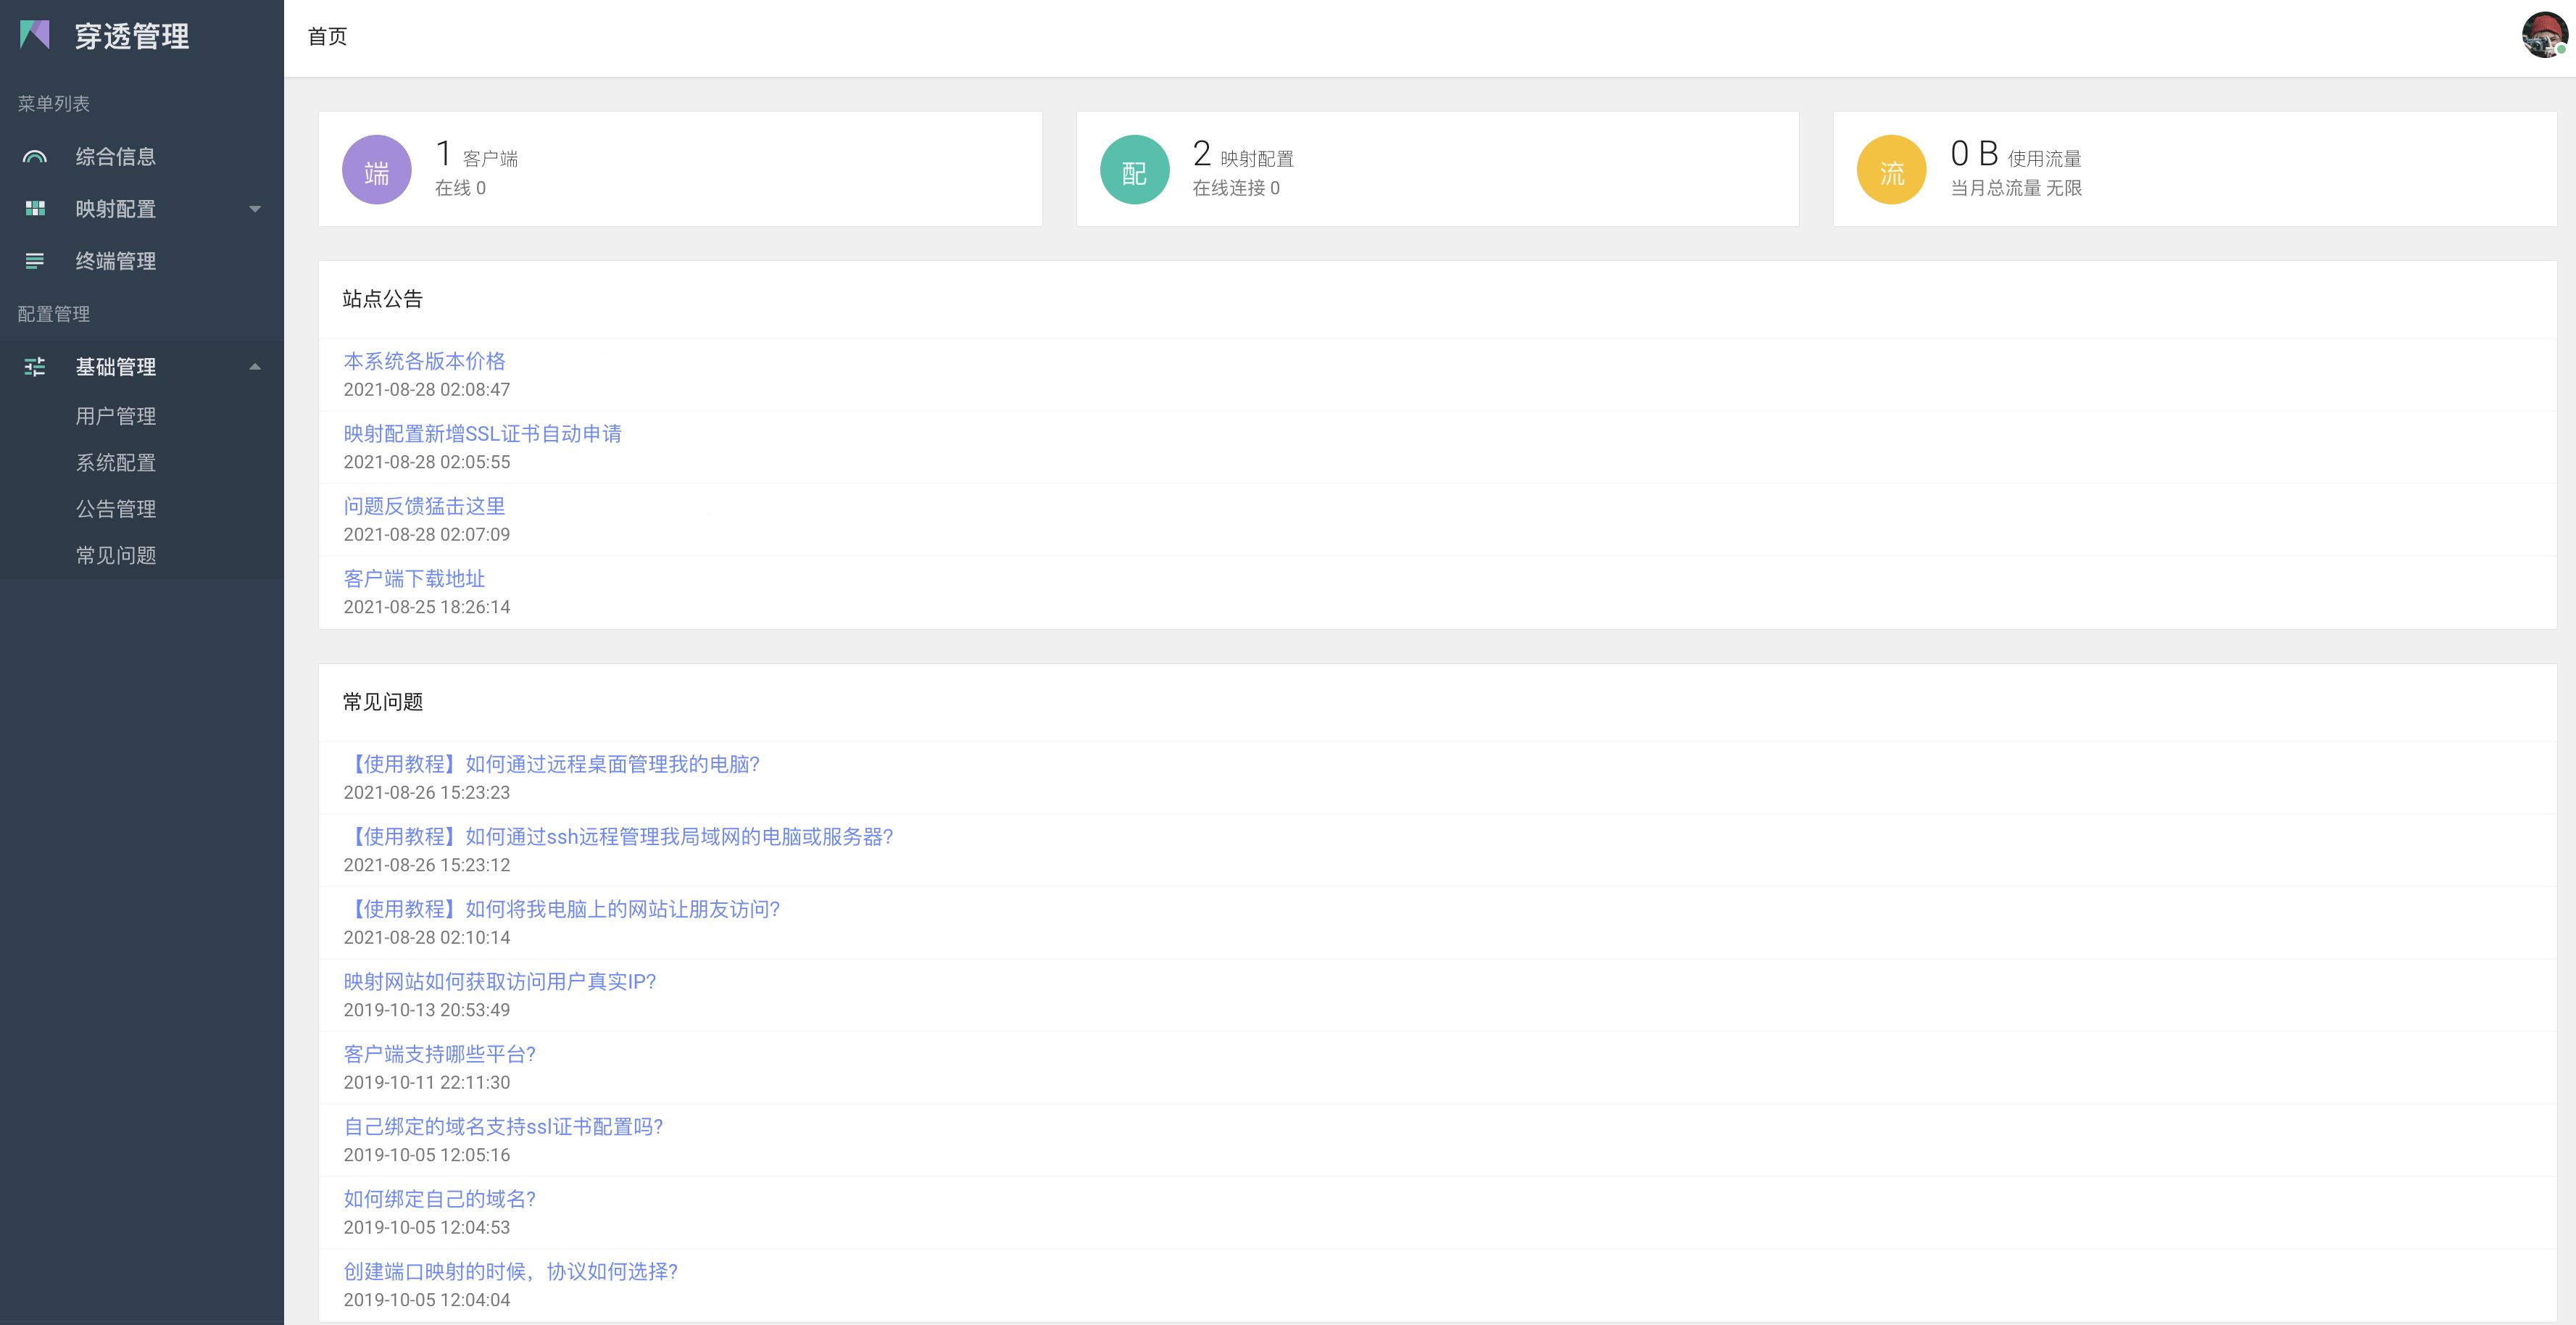Click the 映射配置 grid icon in sidebar

pos(35,208)
